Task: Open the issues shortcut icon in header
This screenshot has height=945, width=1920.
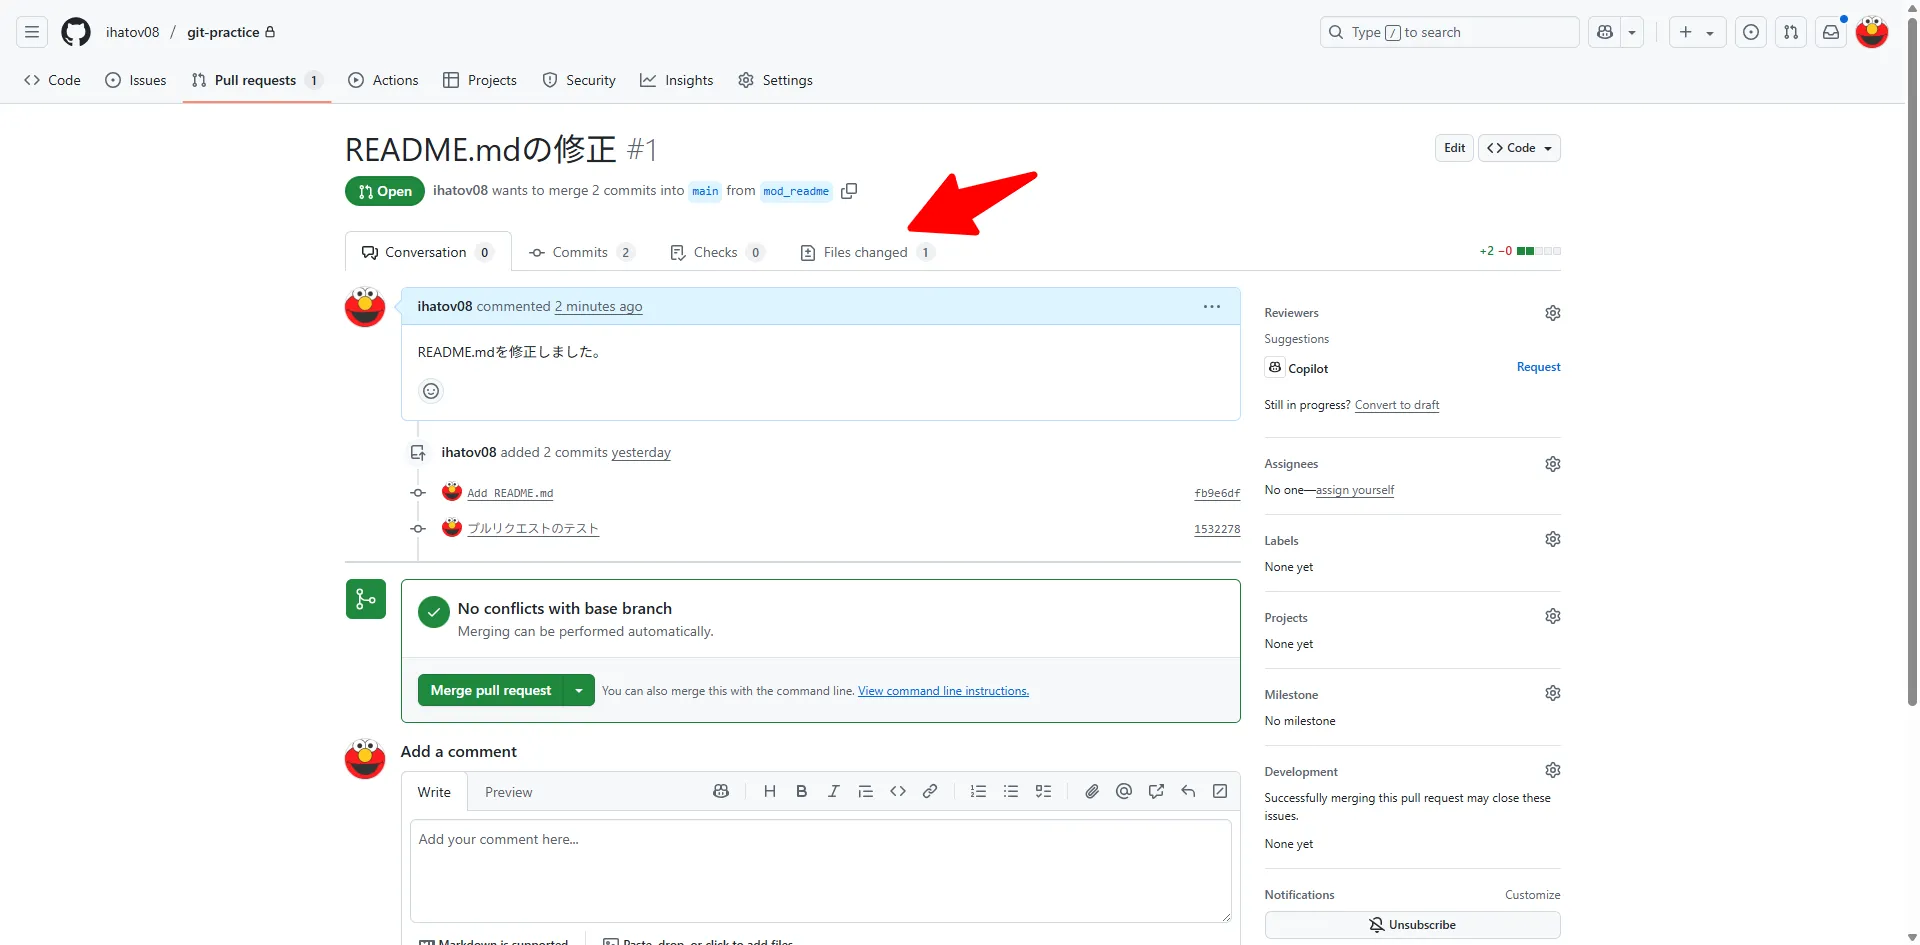Action: 1751,32
